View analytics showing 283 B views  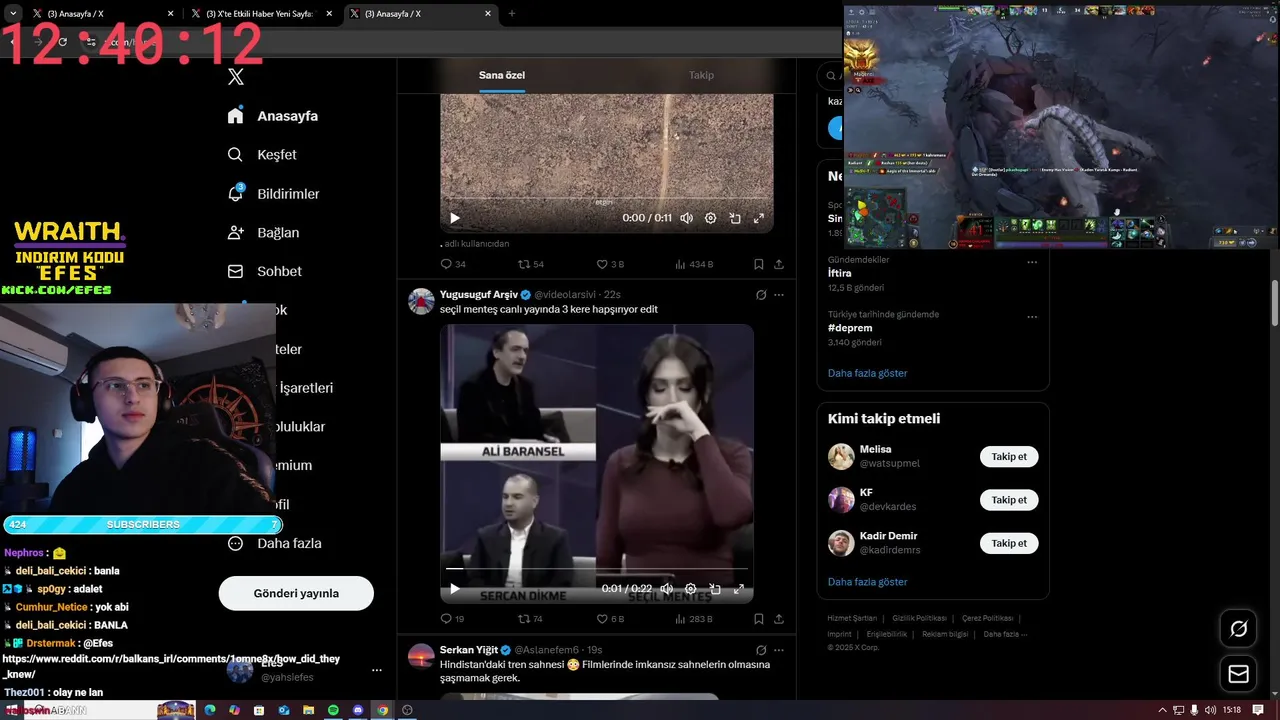[694, 619]
